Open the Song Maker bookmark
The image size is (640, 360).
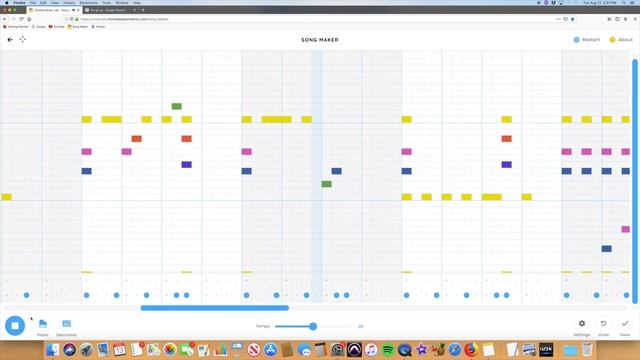[78, 27]
